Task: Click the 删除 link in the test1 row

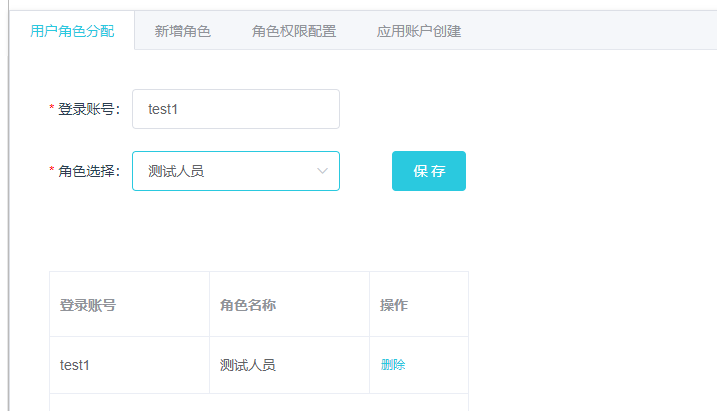Action: click(x=393, y=365)
